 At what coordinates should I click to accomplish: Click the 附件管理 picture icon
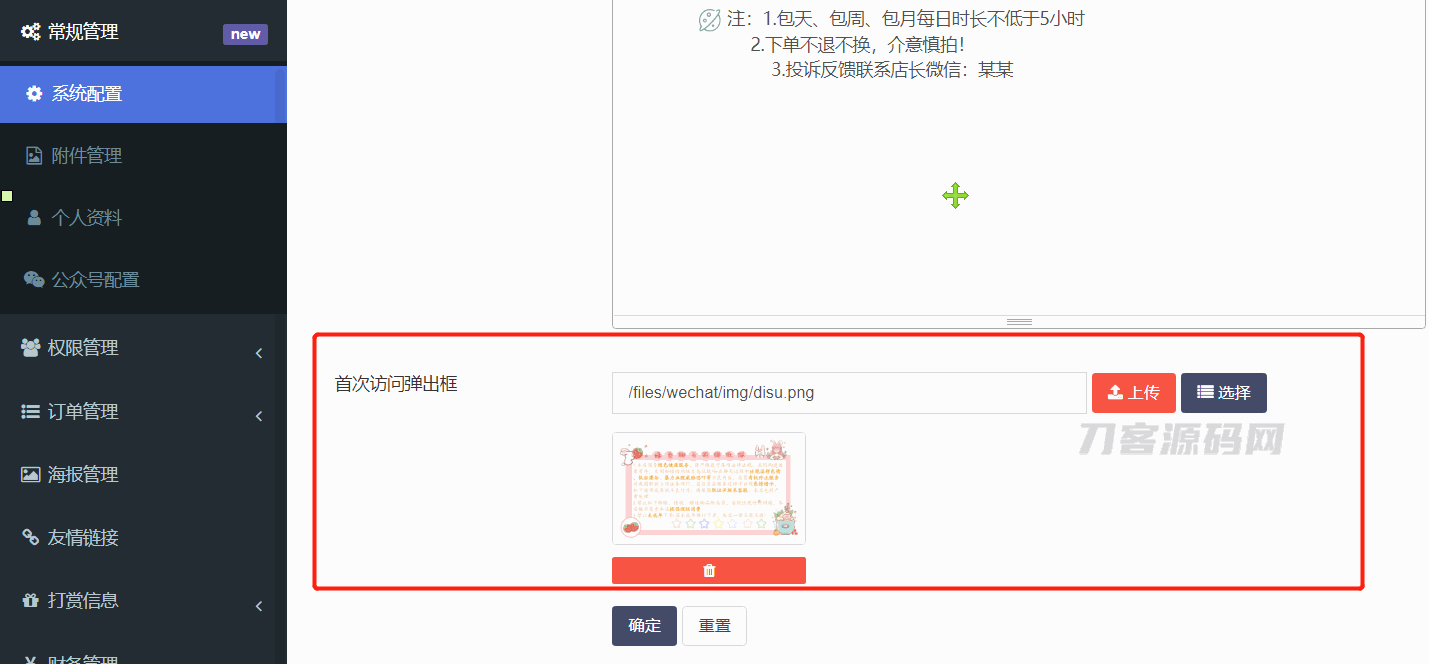[34, 156]
